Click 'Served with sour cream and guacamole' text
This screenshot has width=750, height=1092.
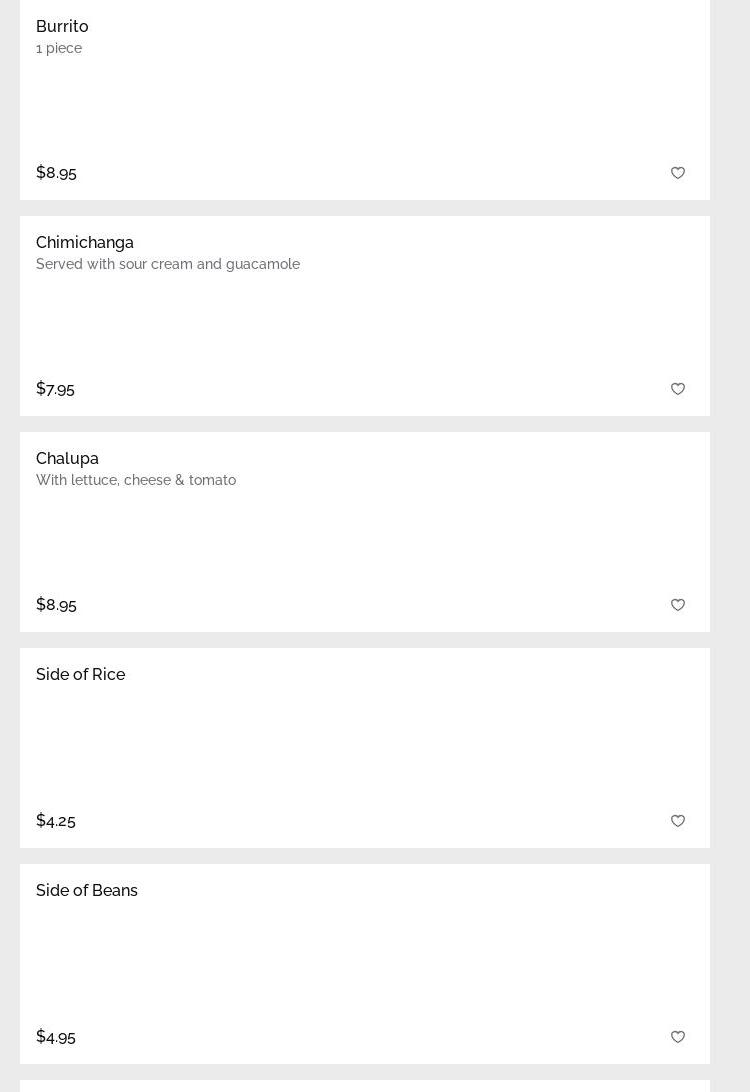coord(168,264)
